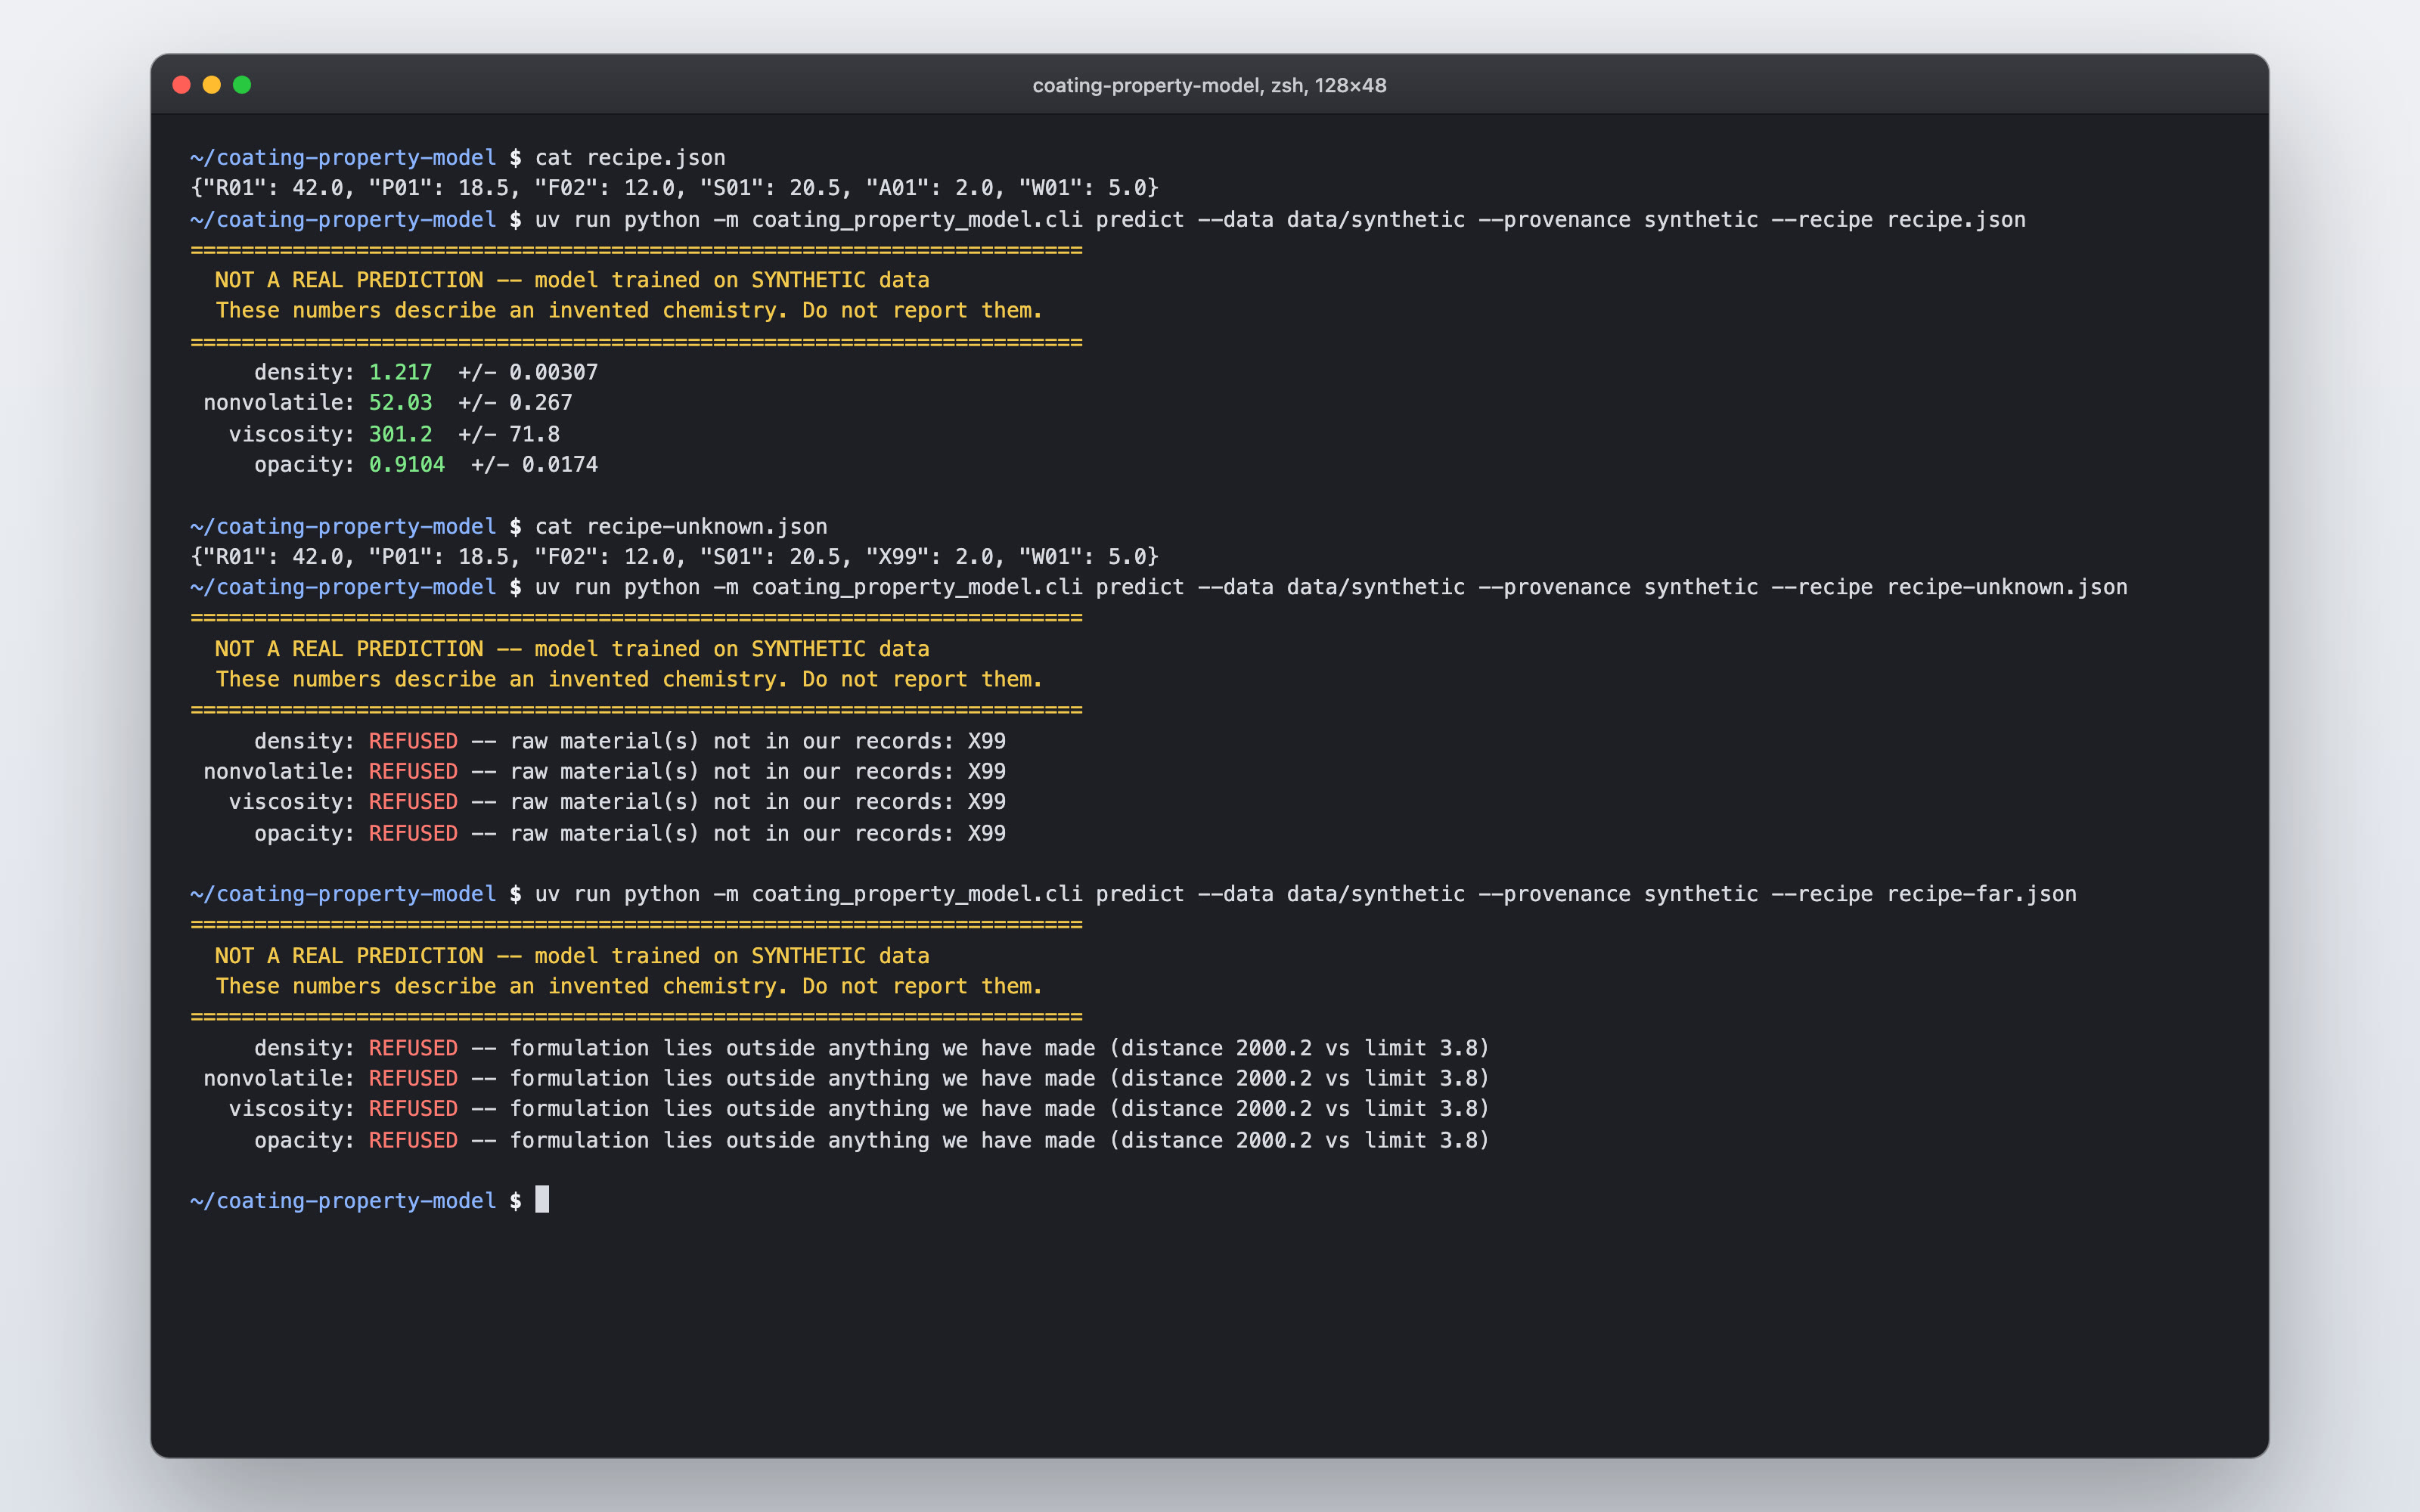Click the last 'Do not report them.' warning line
This screenshot has height=1512, width=2420.
click(629, 987)
